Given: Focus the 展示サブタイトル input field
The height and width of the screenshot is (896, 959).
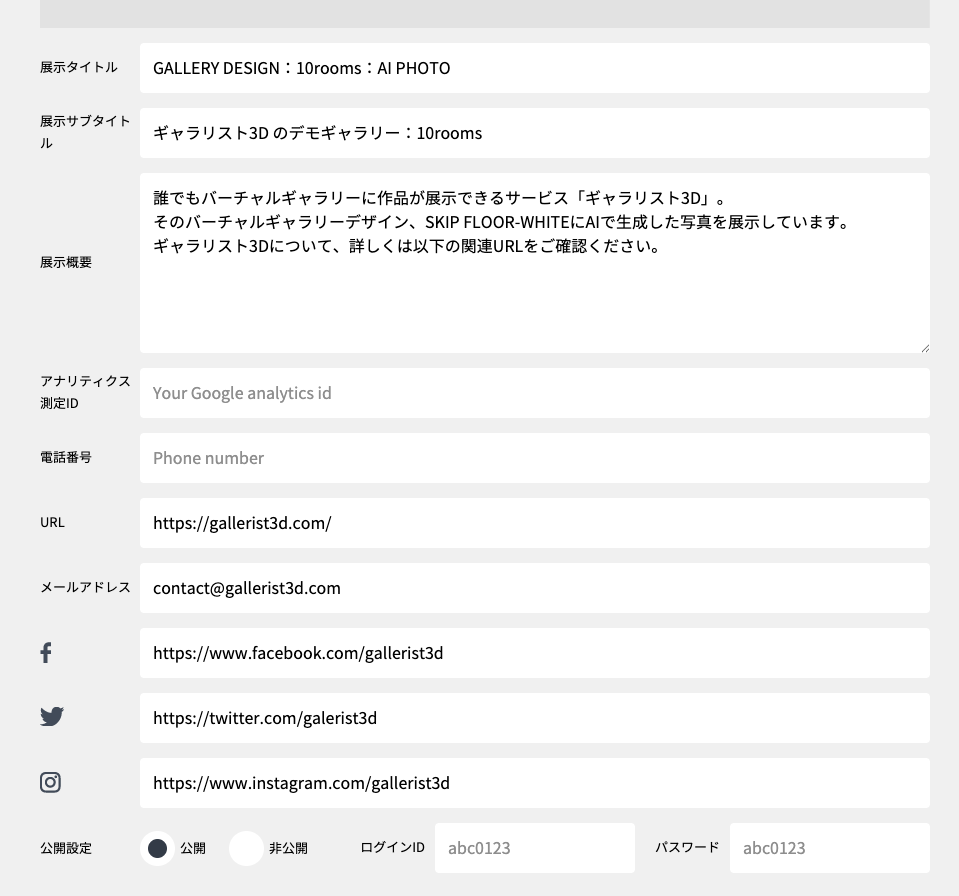Looking at the screenshot, I should [535, 133].
